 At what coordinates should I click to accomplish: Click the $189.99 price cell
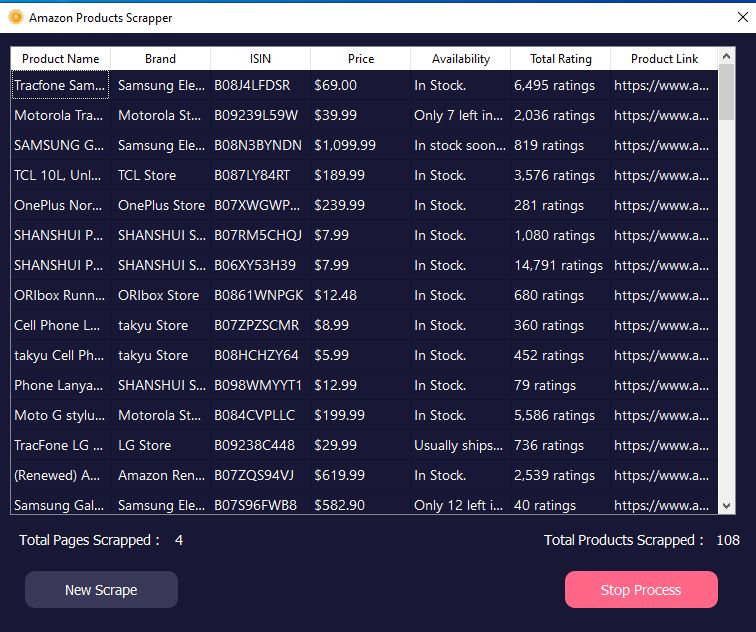point(361,175)
